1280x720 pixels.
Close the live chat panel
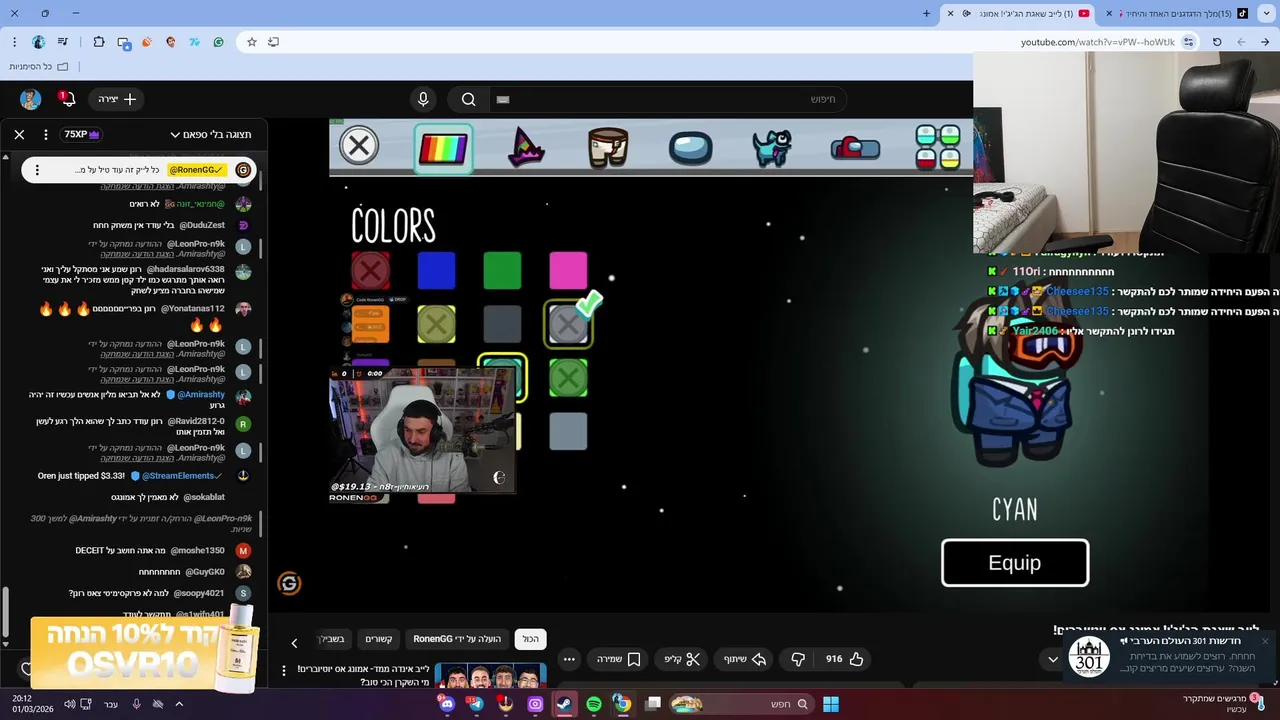(19, 134)
